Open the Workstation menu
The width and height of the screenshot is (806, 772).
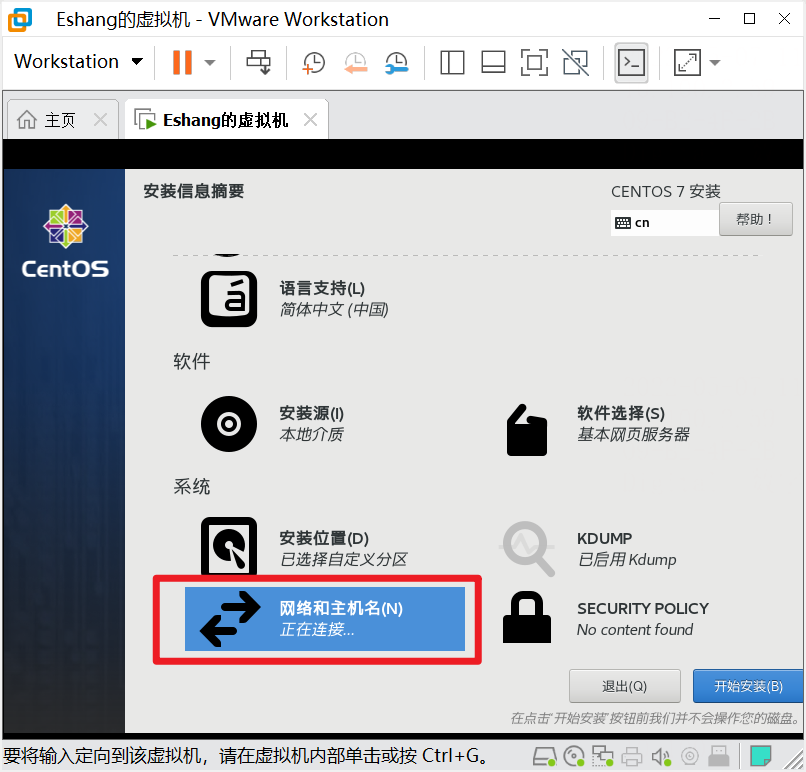pyautogui.click(x=78, y=62)
